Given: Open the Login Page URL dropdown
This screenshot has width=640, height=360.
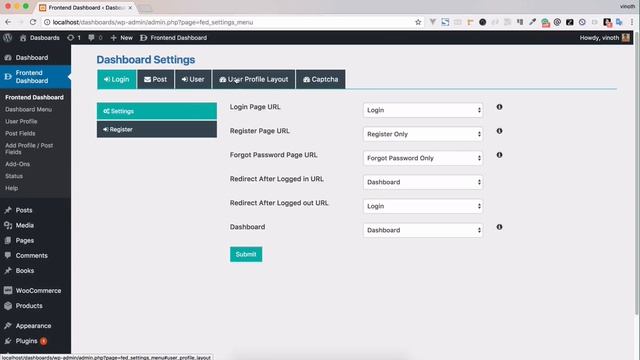Looking at the screenshot, I should pyautogui.click(x=423, y=110).
